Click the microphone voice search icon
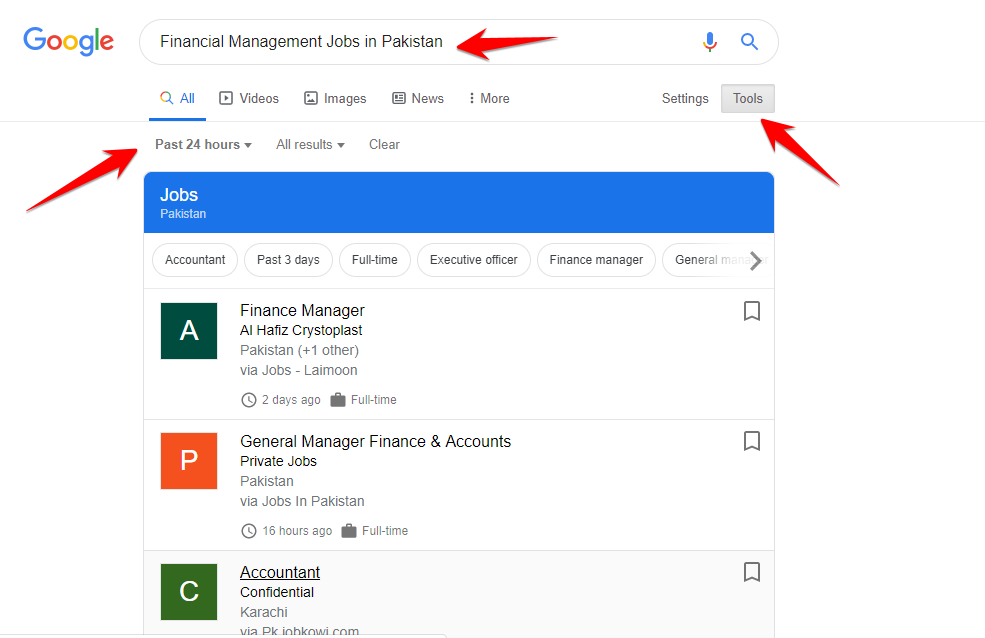This screenshot has height=638, width=985. pyautogui.click(x=710, y=42)
